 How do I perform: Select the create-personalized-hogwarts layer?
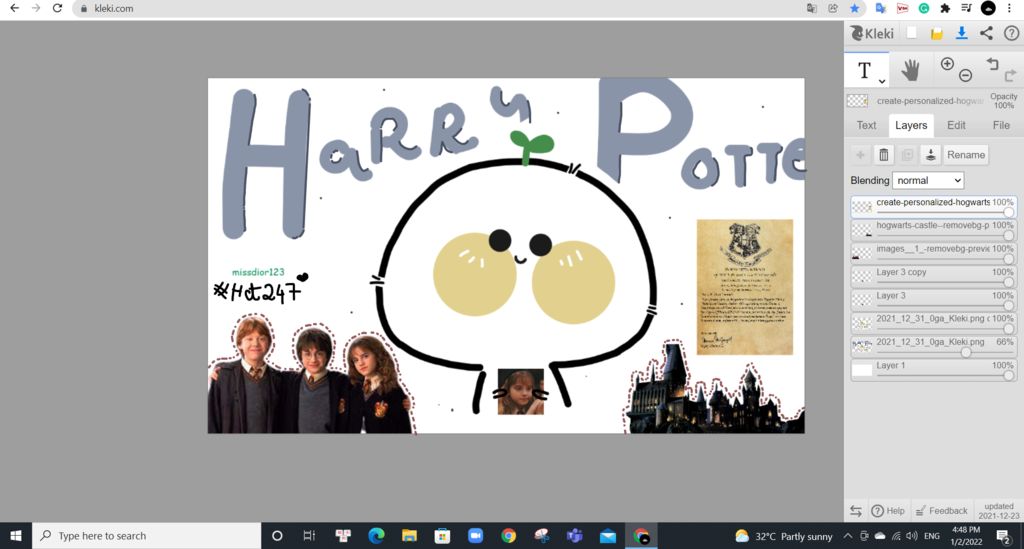933,206
